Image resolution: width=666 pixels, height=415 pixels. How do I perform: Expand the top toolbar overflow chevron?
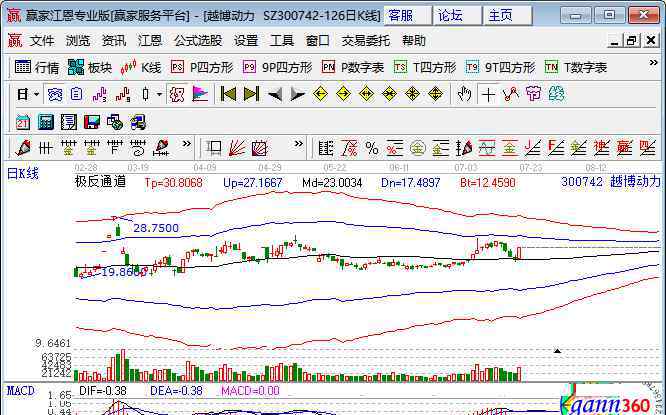click(x=653, y=63)
